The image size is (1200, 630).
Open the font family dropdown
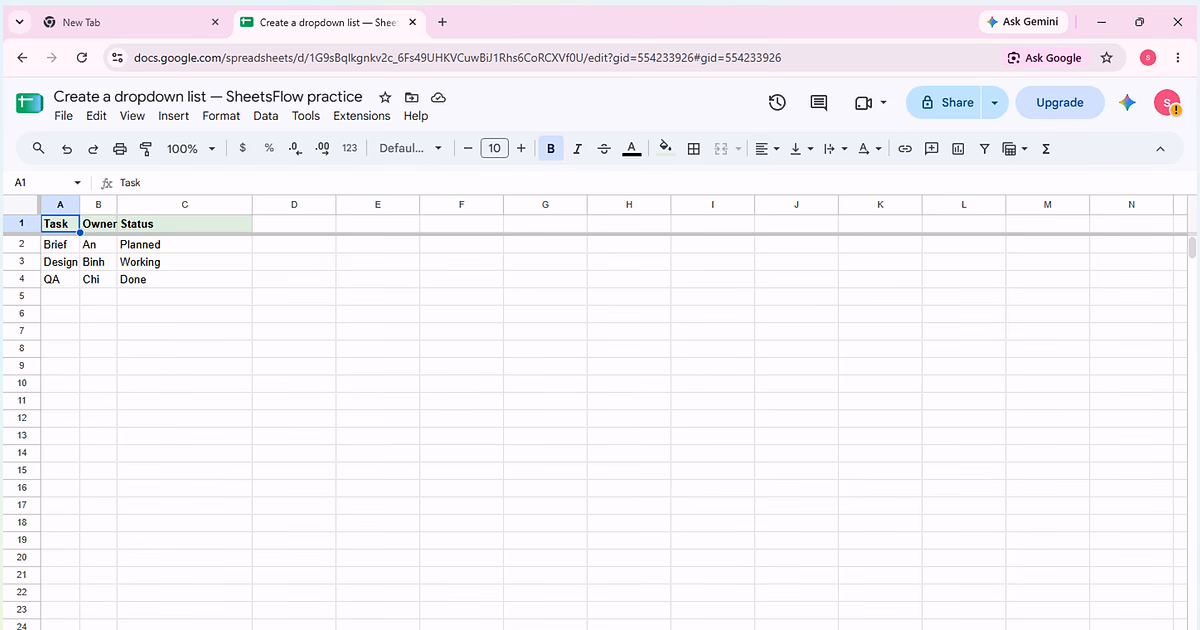[x=410, y=148]
